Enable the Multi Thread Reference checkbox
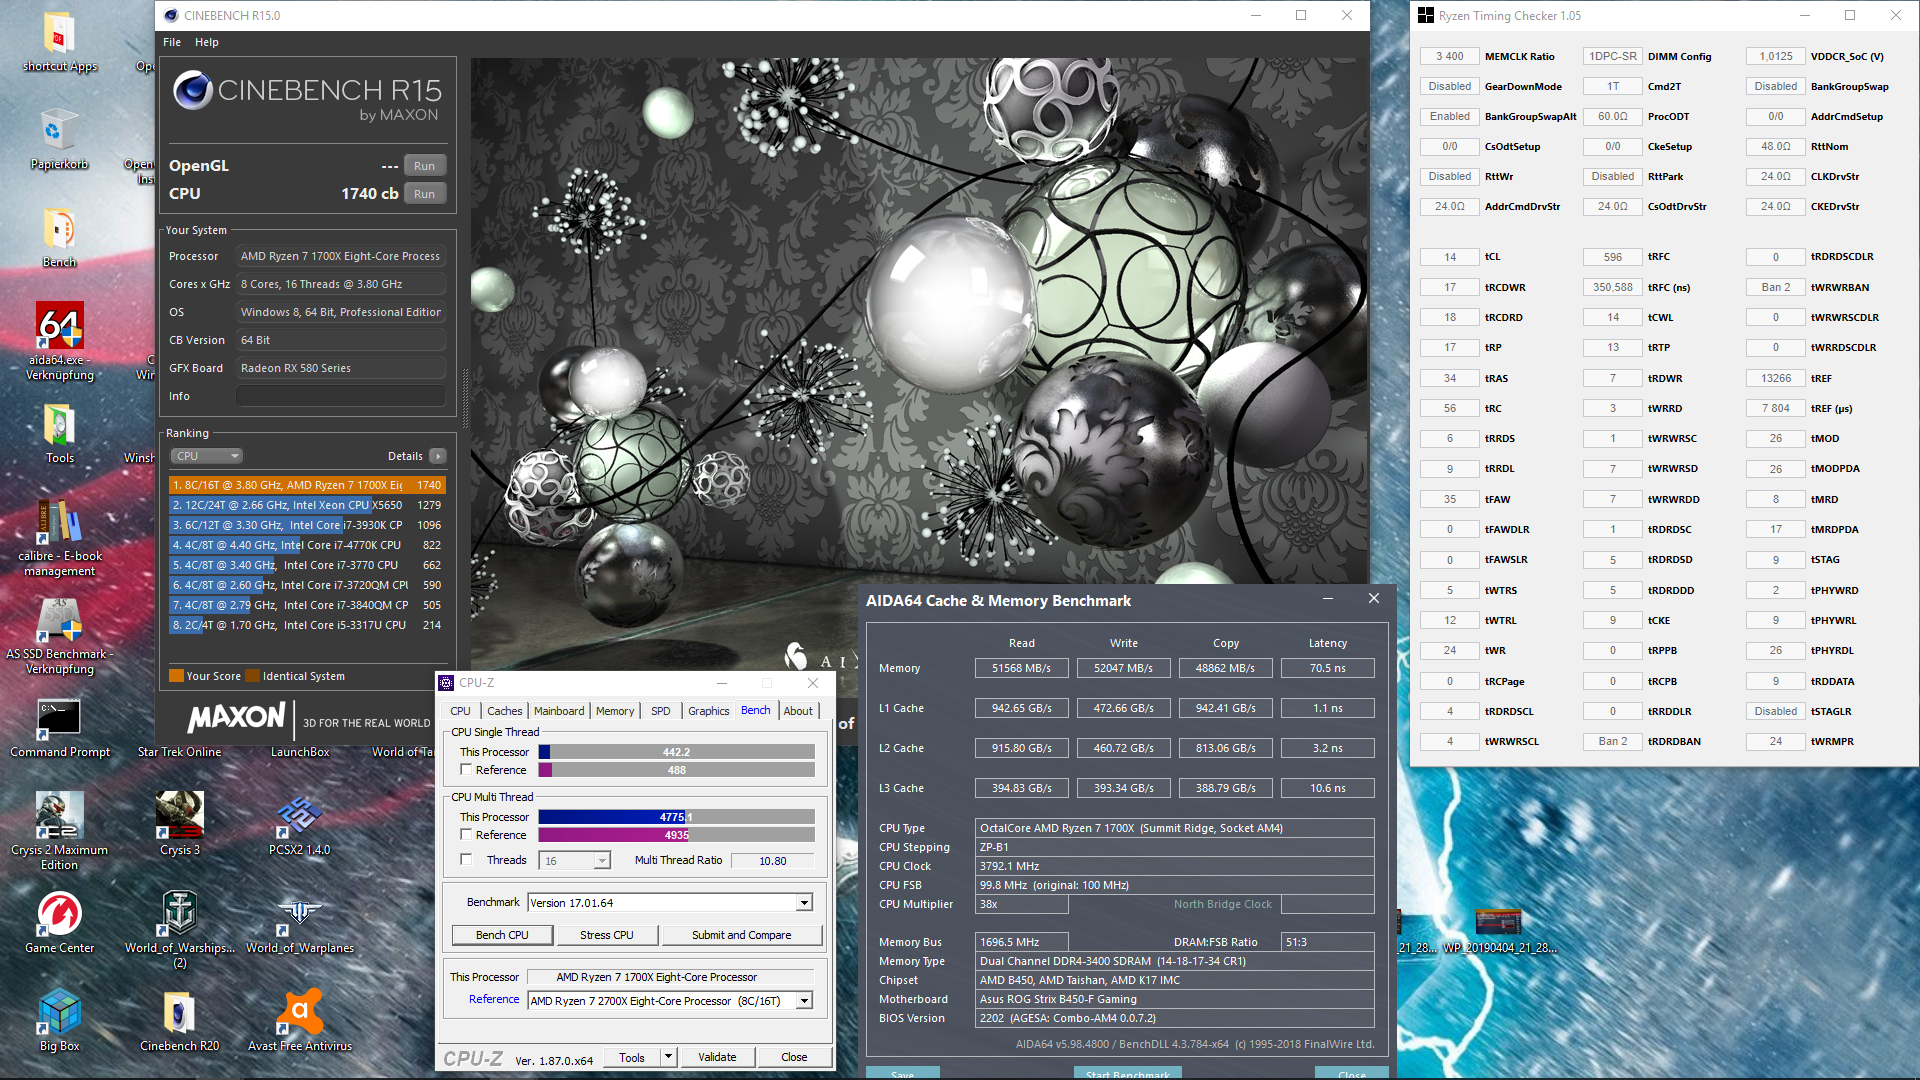This screenshot has height=1080, width=1920. [x=466, y=835]
